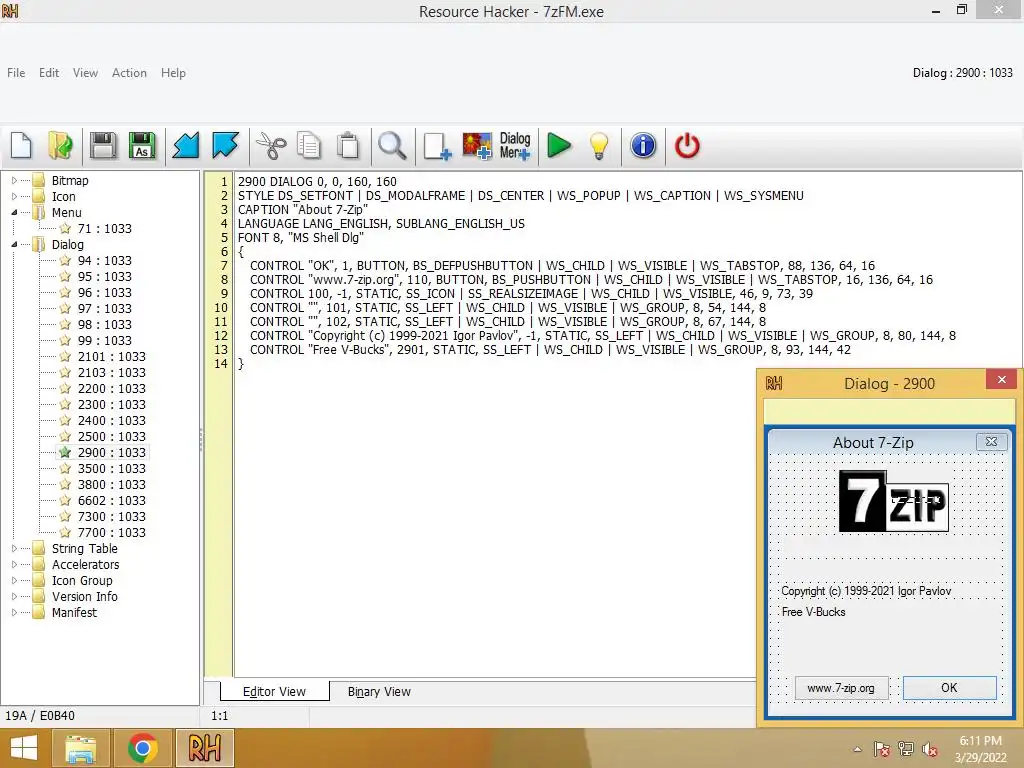This screenshot has height=768, width=1024.
Task: Select dialog resource 7700 : 1033
Action: [x=112, y=532]
